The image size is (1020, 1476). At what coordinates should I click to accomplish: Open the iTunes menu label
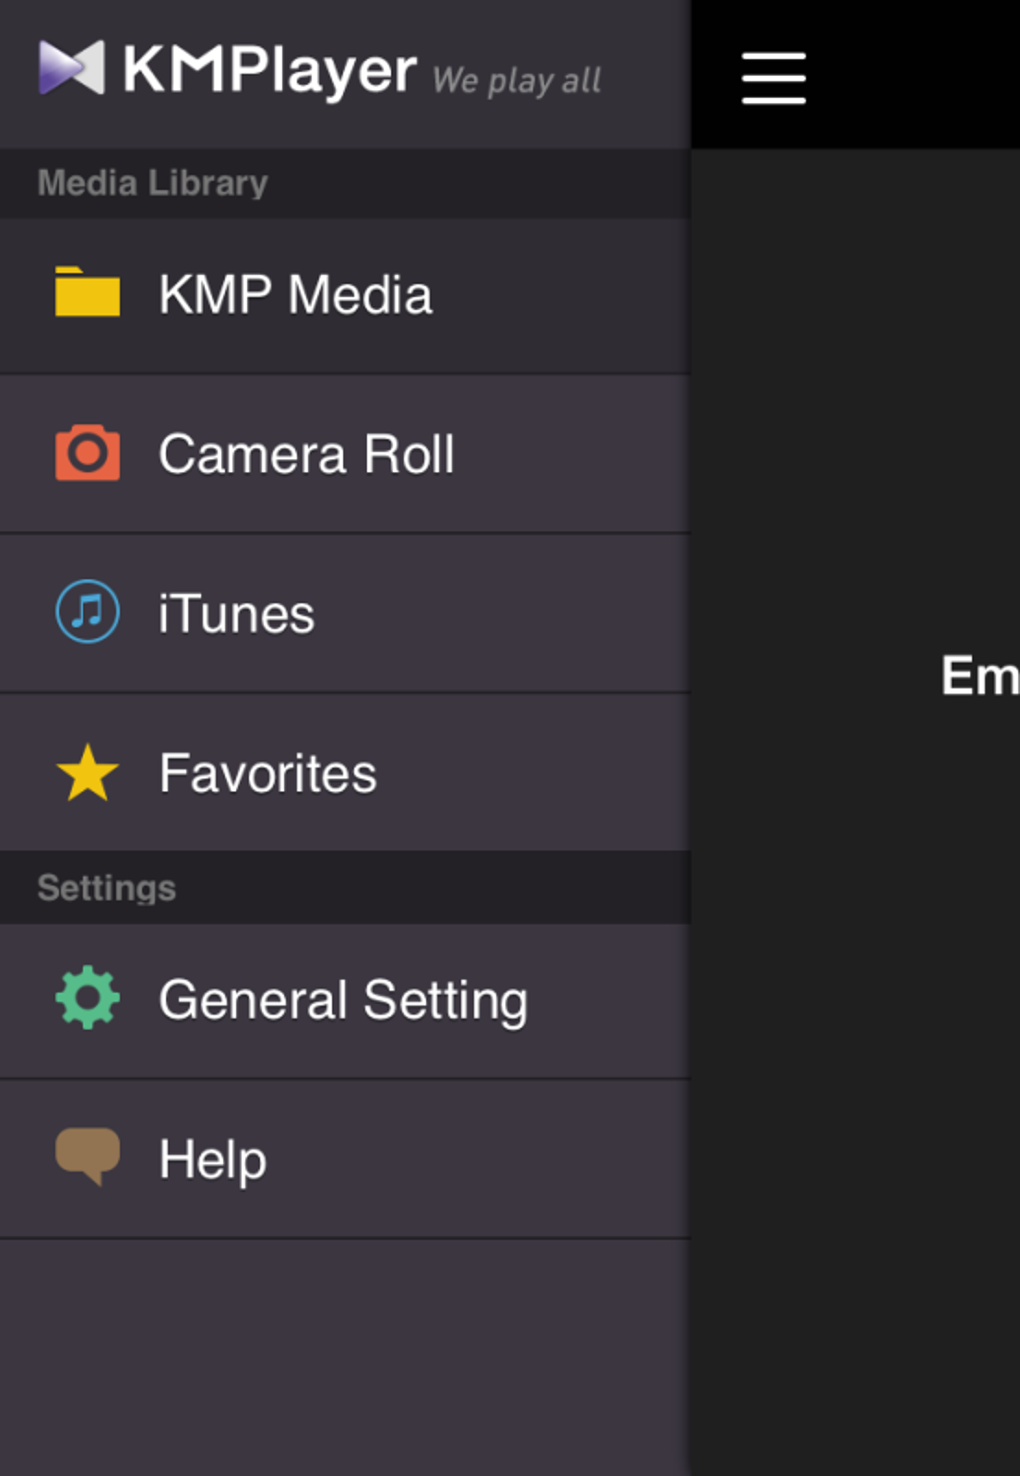236,614
